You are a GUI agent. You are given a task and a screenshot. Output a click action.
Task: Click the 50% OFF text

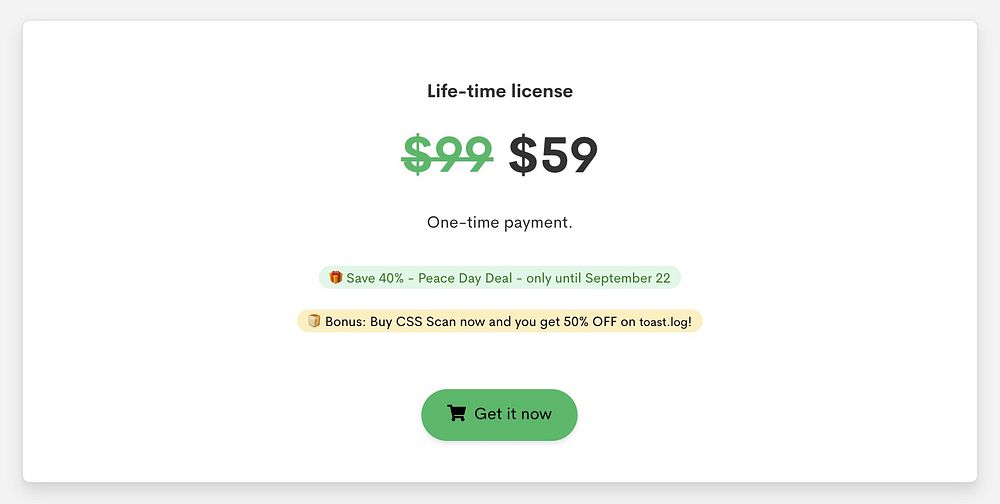pos(590,322)
